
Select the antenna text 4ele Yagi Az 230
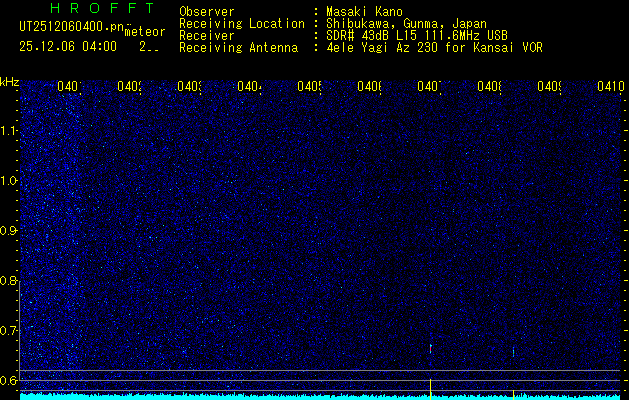pos(382,48)
